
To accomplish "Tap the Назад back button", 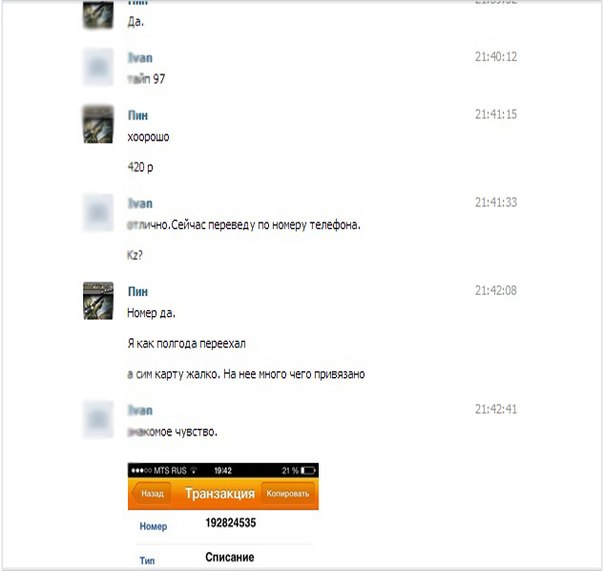I will tap(151, 494).
